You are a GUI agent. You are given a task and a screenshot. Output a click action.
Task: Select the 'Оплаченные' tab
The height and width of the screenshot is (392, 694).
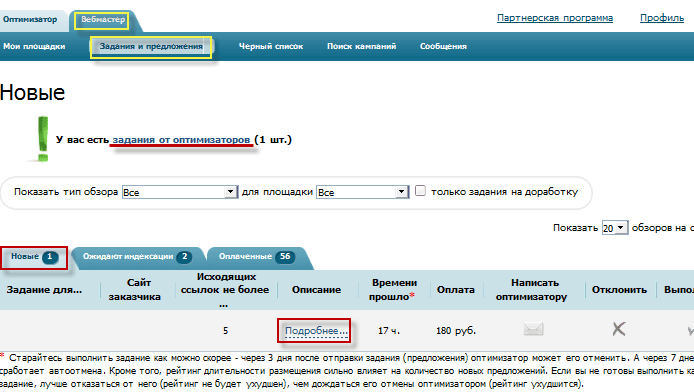(x=257, y=257)
